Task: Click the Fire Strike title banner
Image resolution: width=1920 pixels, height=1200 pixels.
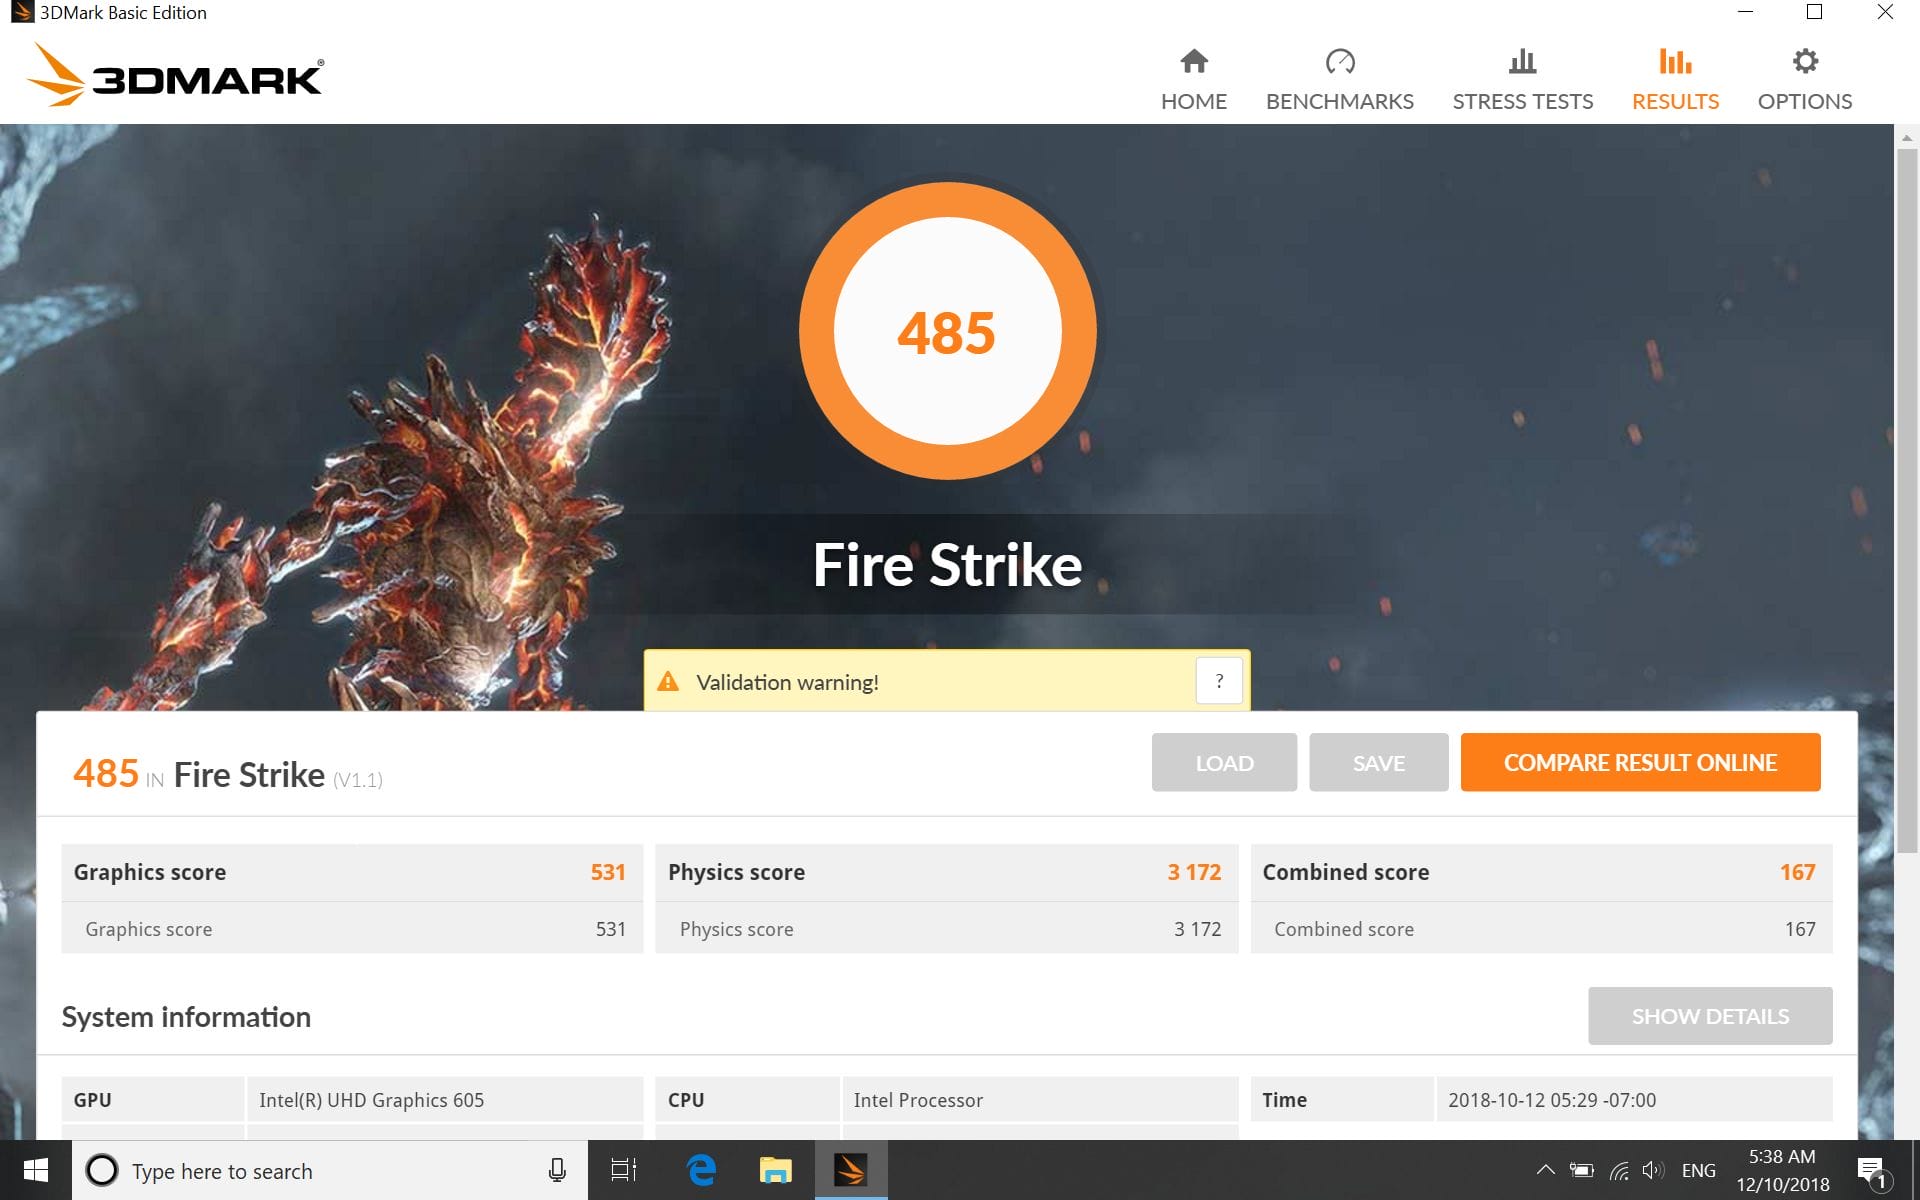Action: click(947, 565)
